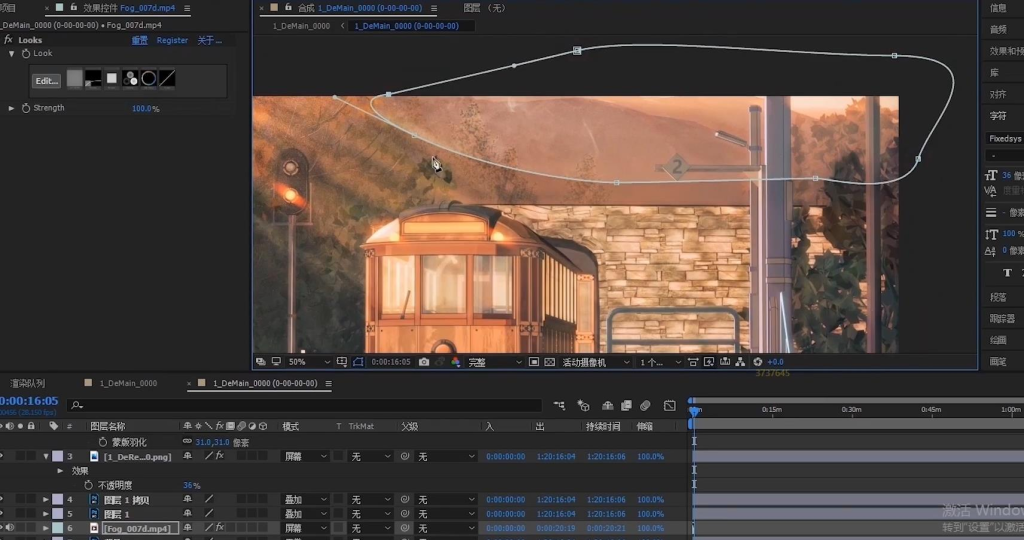The image size is (1024, 540).
Task: Click the always preview this view icon
Action: click(261, 362)
